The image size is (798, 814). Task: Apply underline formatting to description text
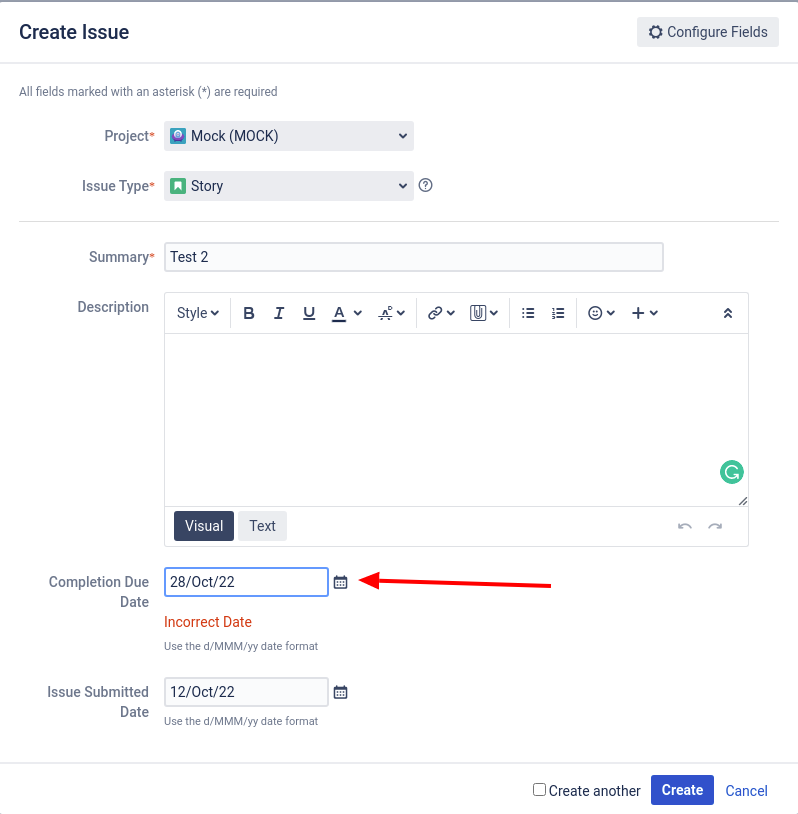click(309, 313)
